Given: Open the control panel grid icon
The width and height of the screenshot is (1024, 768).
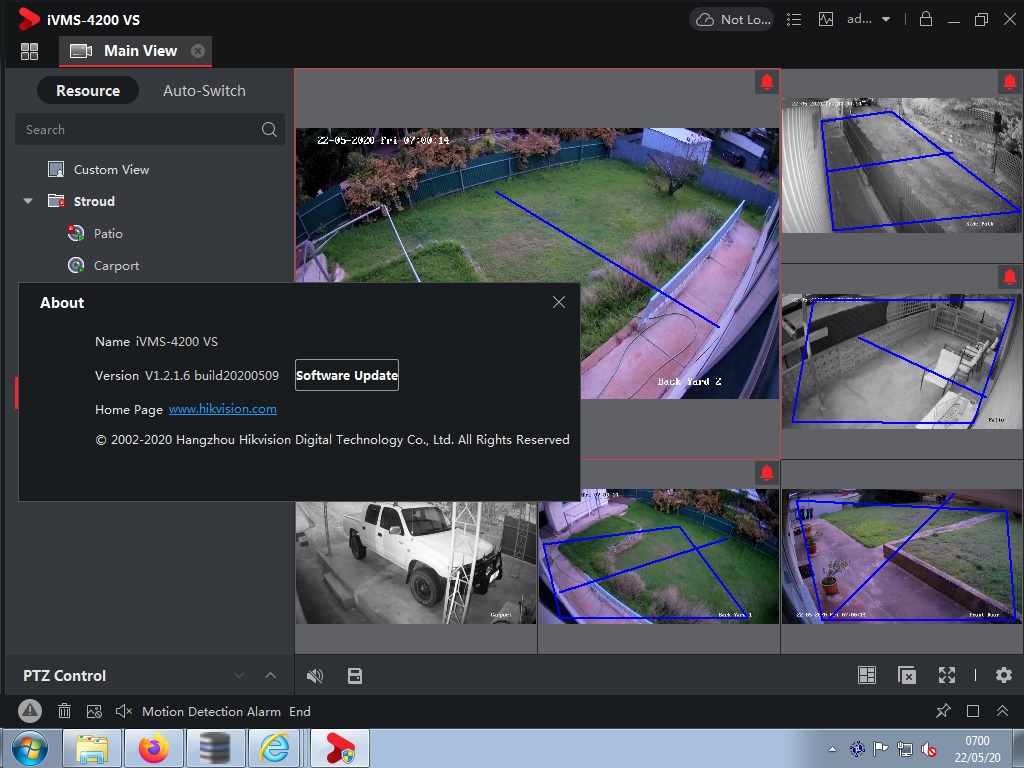Looking at the screenshot, I should (x=29, y=51).
